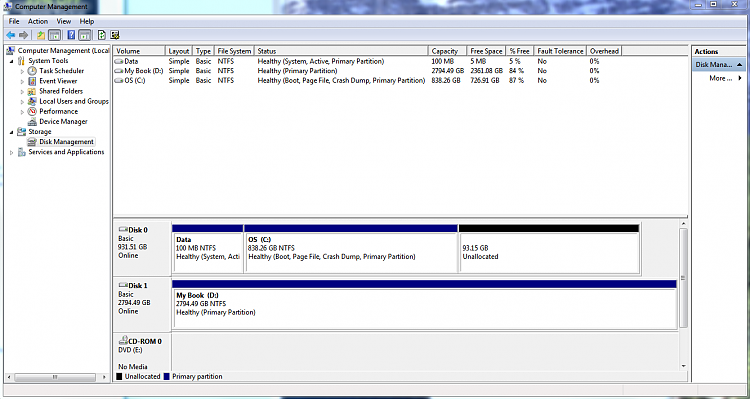Open the blue Help question mark icon
The height and width of the screenshot is (399, 750).
pyautogui.click(x=71, y=35)
